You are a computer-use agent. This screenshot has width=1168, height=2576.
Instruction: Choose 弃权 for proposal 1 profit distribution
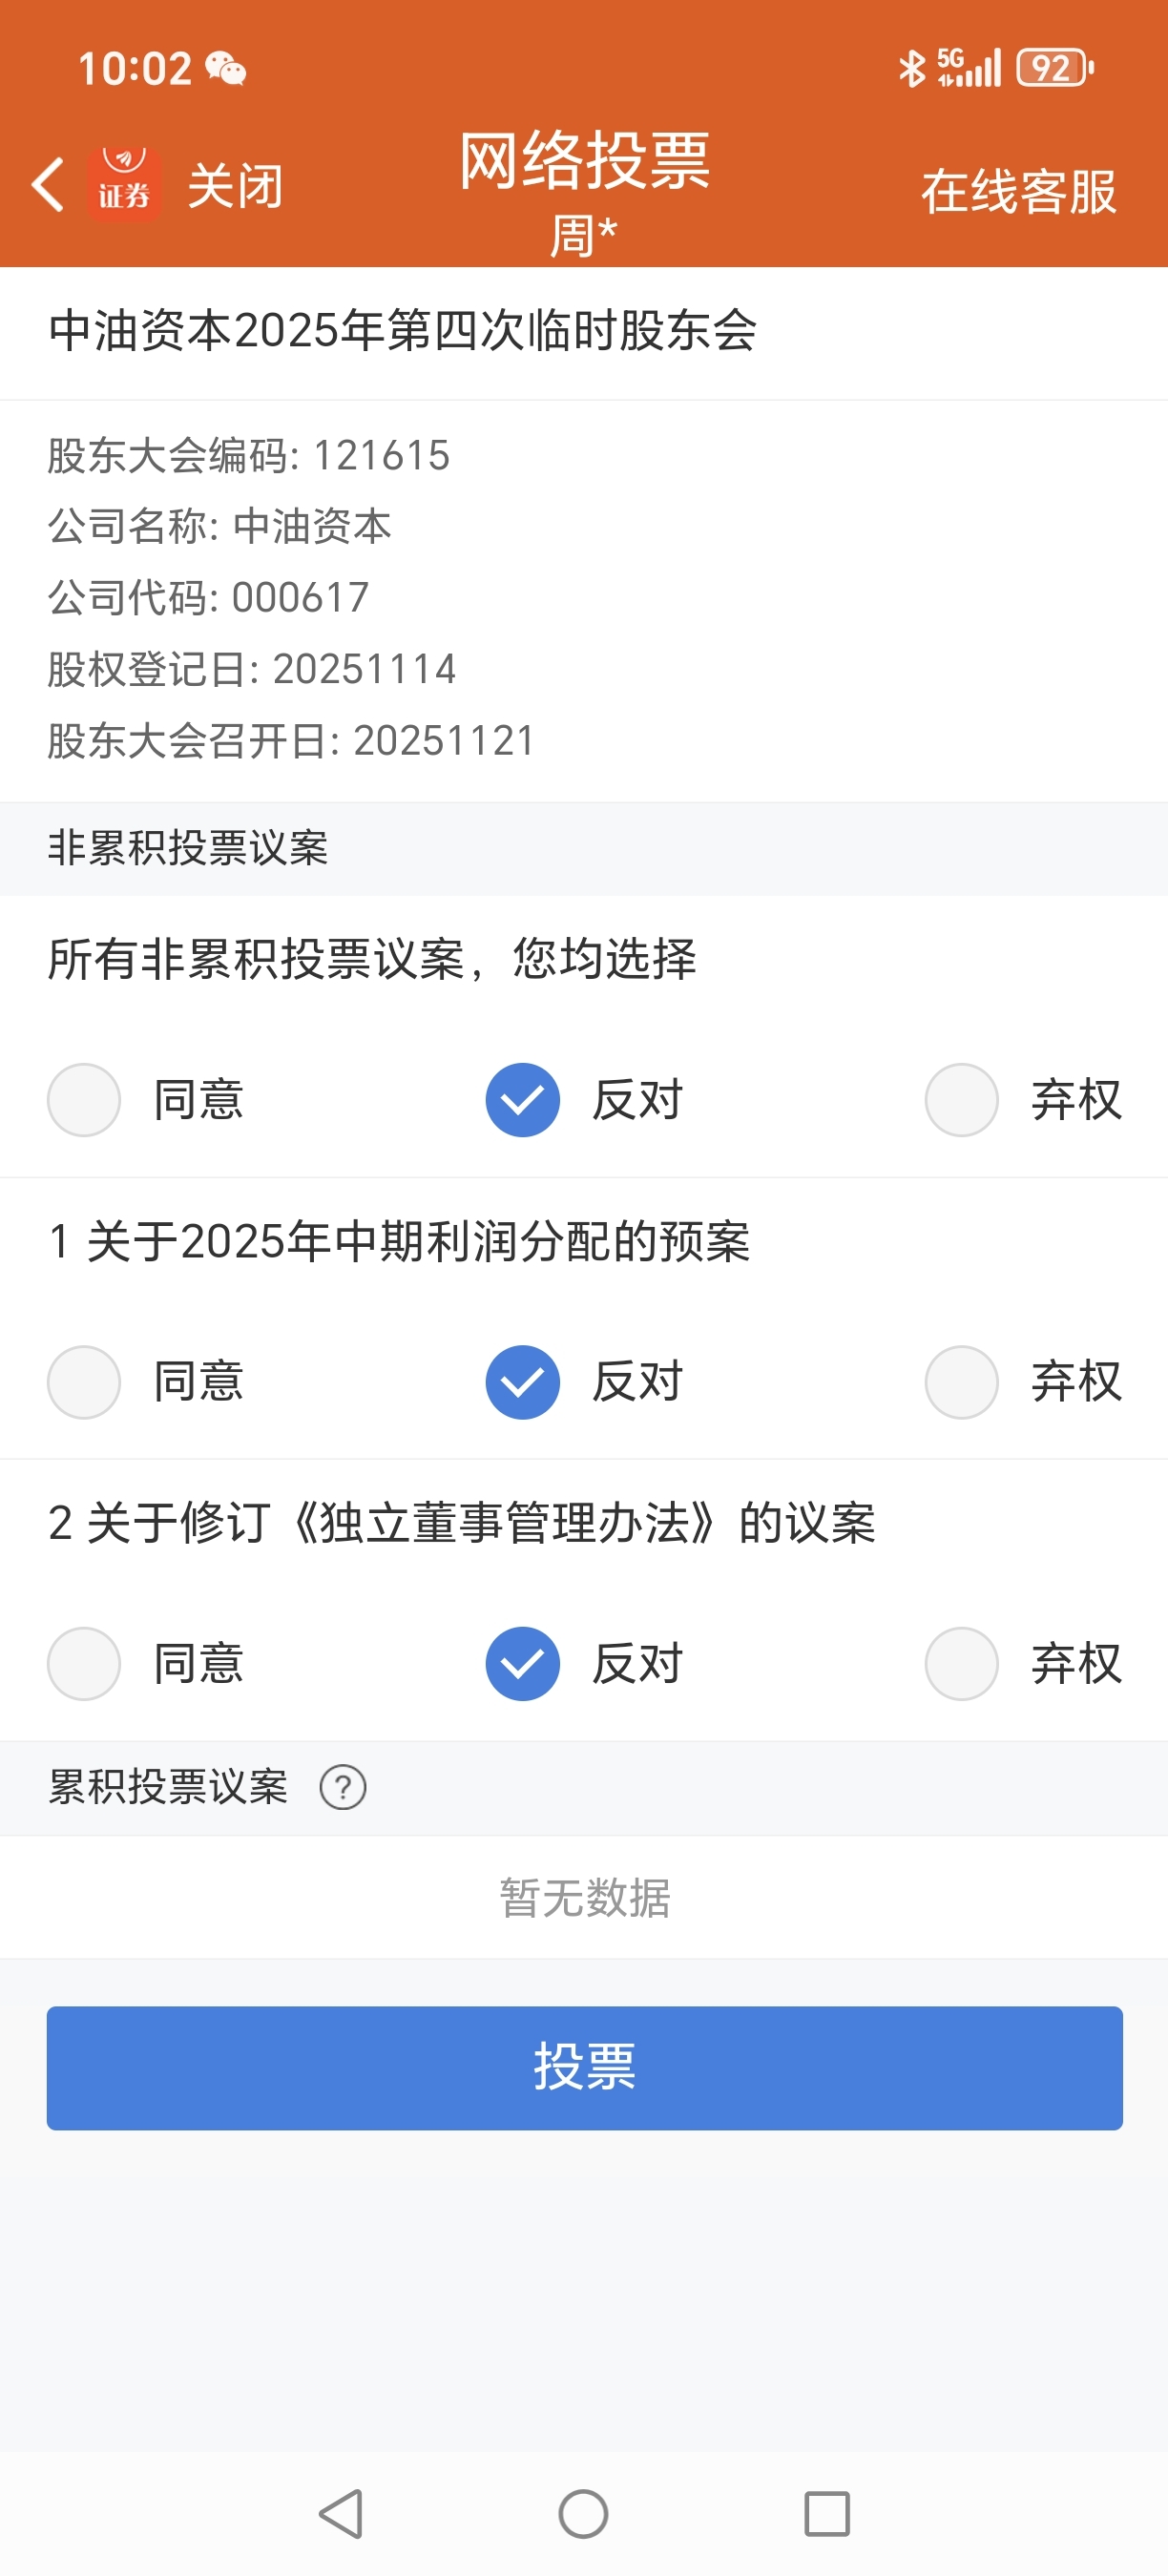[x=962, y=1382]
